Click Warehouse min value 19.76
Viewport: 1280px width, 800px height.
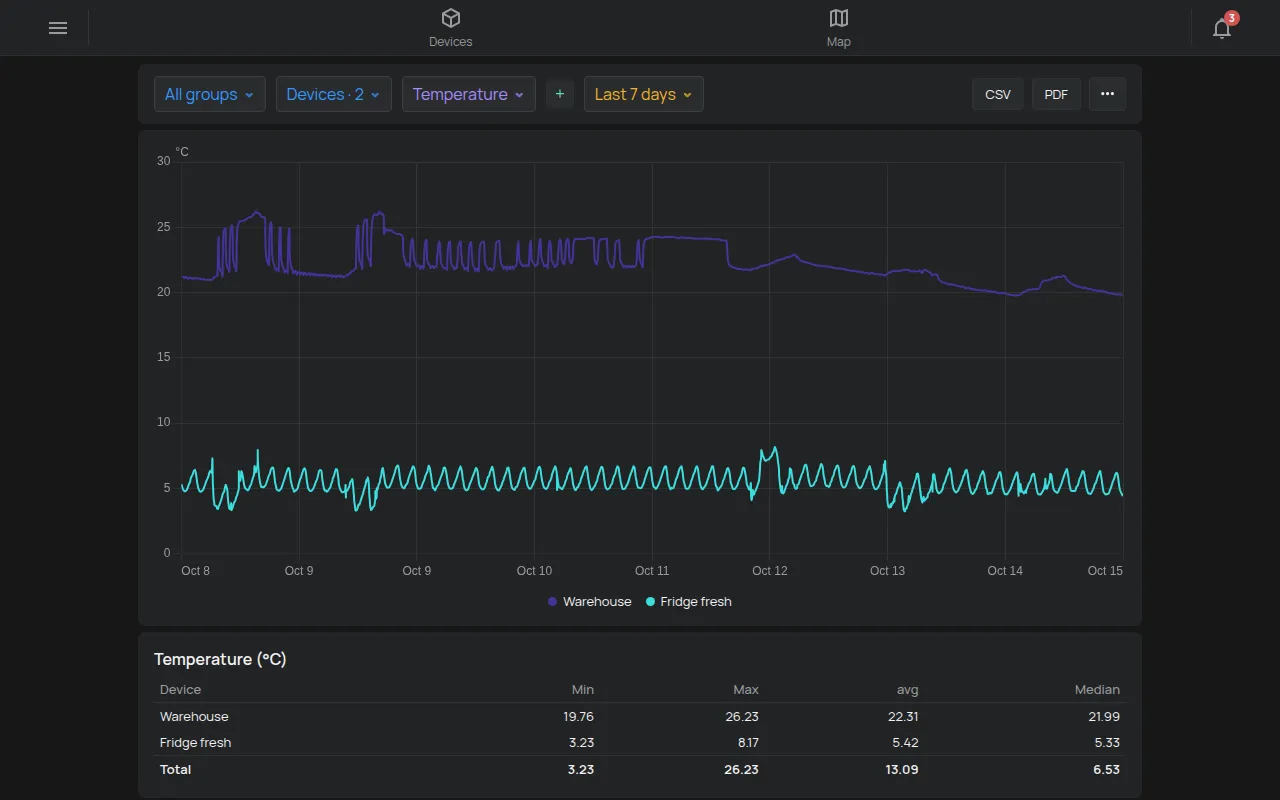577,717
